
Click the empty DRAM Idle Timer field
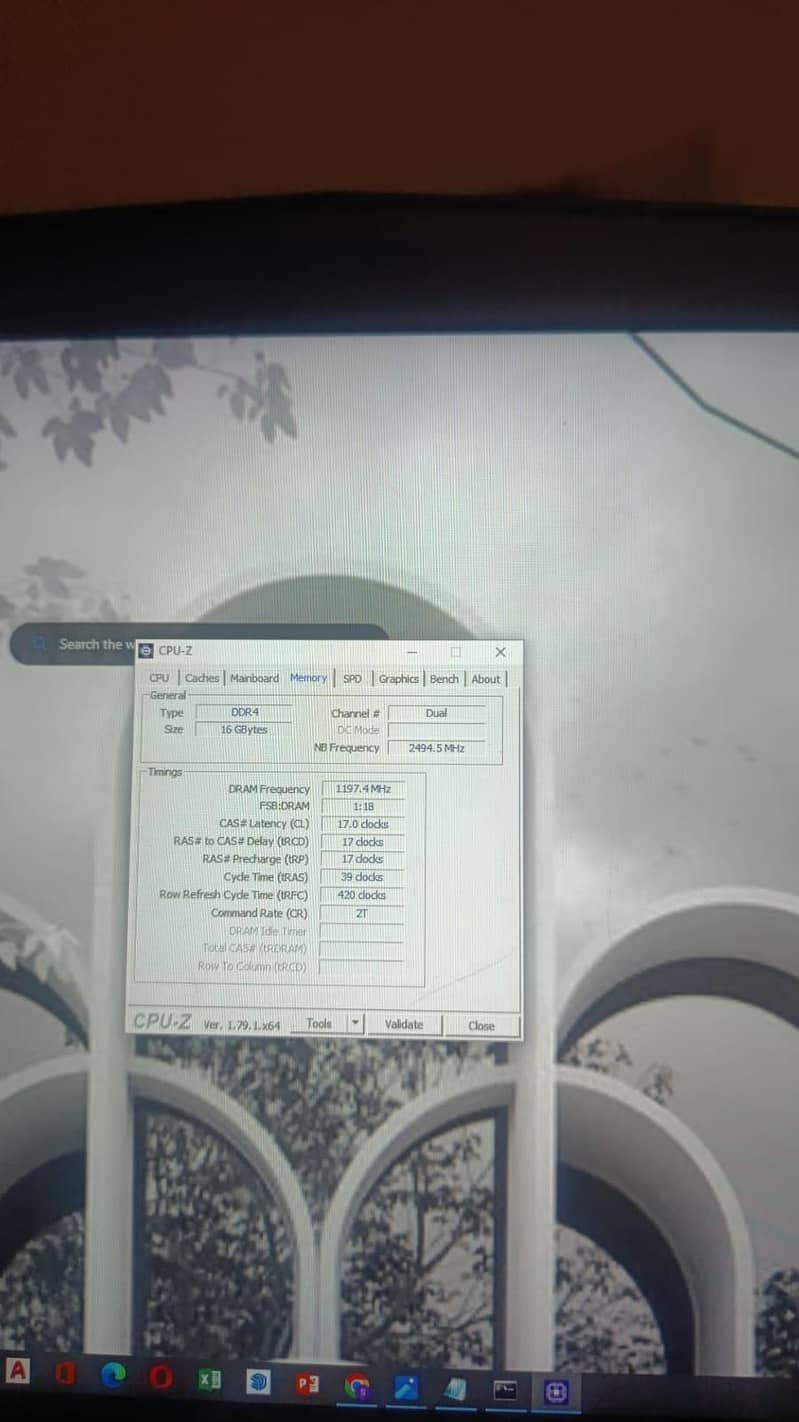coord(362,931)
